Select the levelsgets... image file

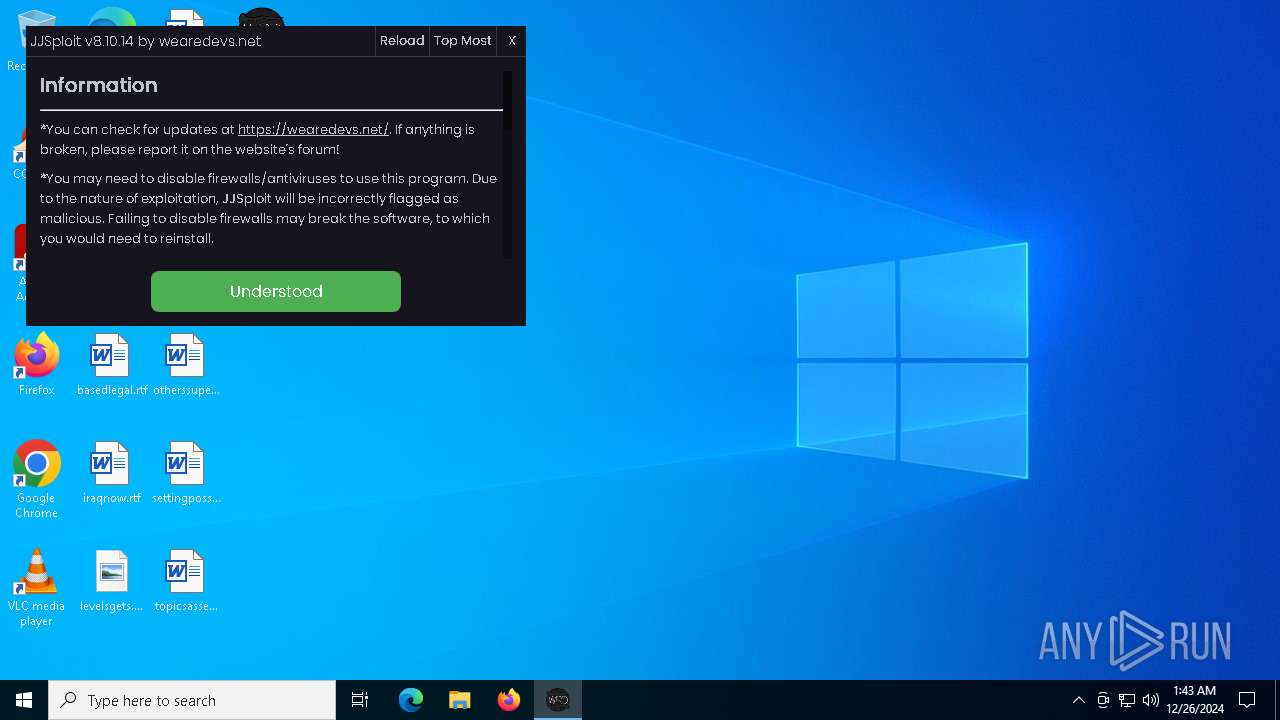(112, 581)
